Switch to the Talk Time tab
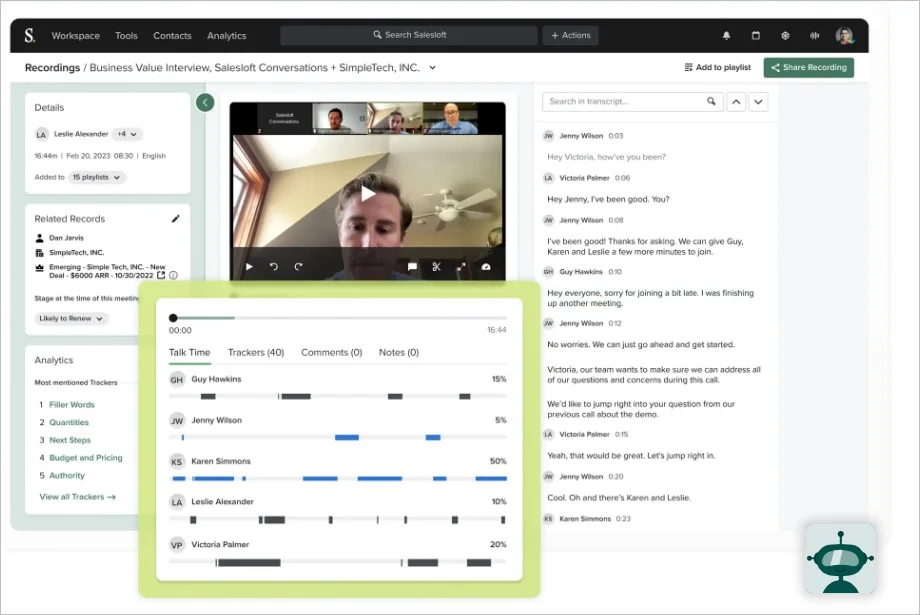This screenshot has height=615, width=920. [190, 353]
